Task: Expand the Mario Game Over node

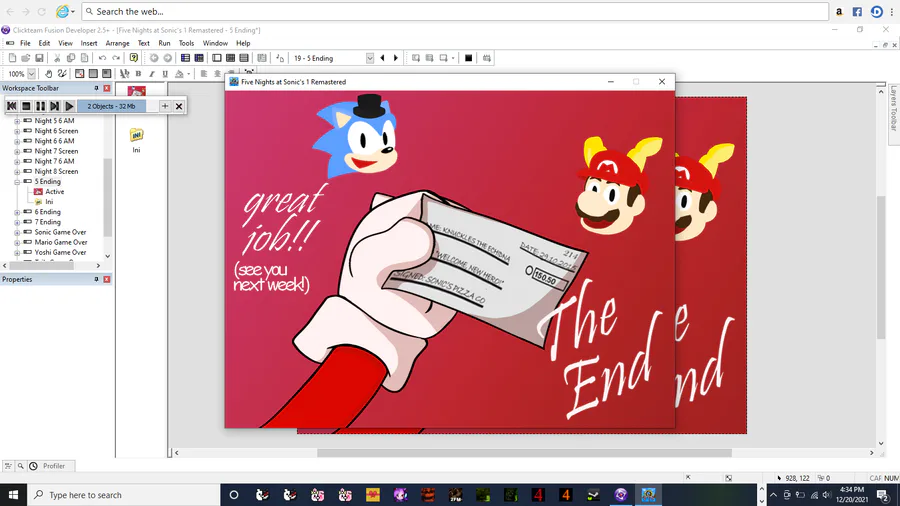Action: tap(17, 243)
